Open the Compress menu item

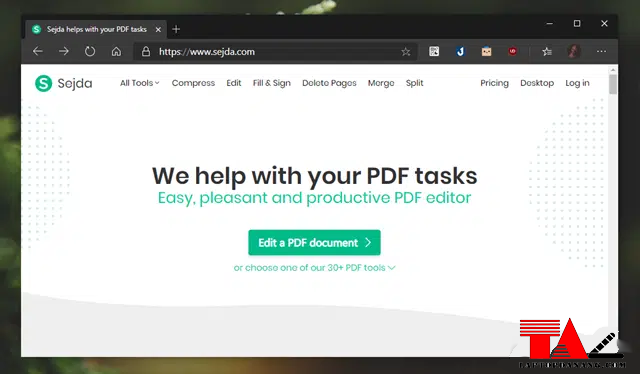point(193,83)
